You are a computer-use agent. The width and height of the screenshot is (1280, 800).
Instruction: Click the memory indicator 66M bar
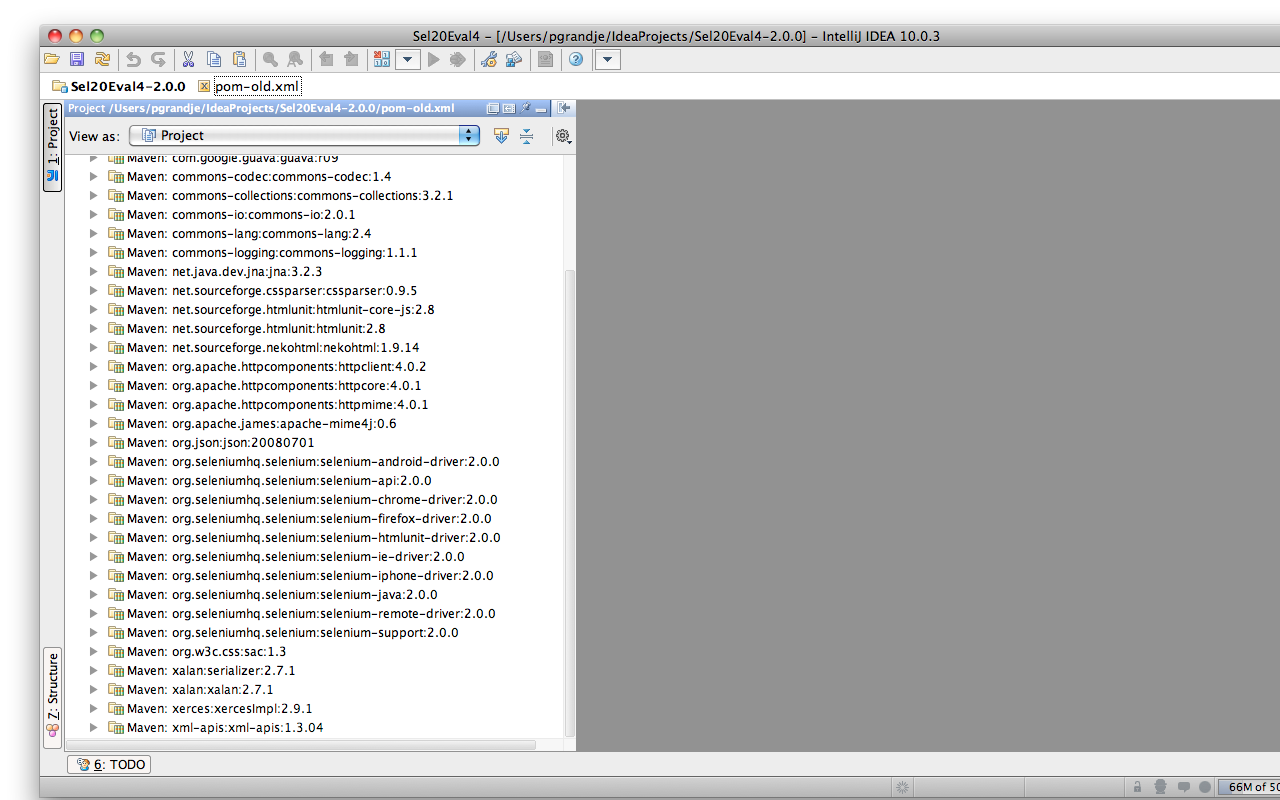(1249, 787)
